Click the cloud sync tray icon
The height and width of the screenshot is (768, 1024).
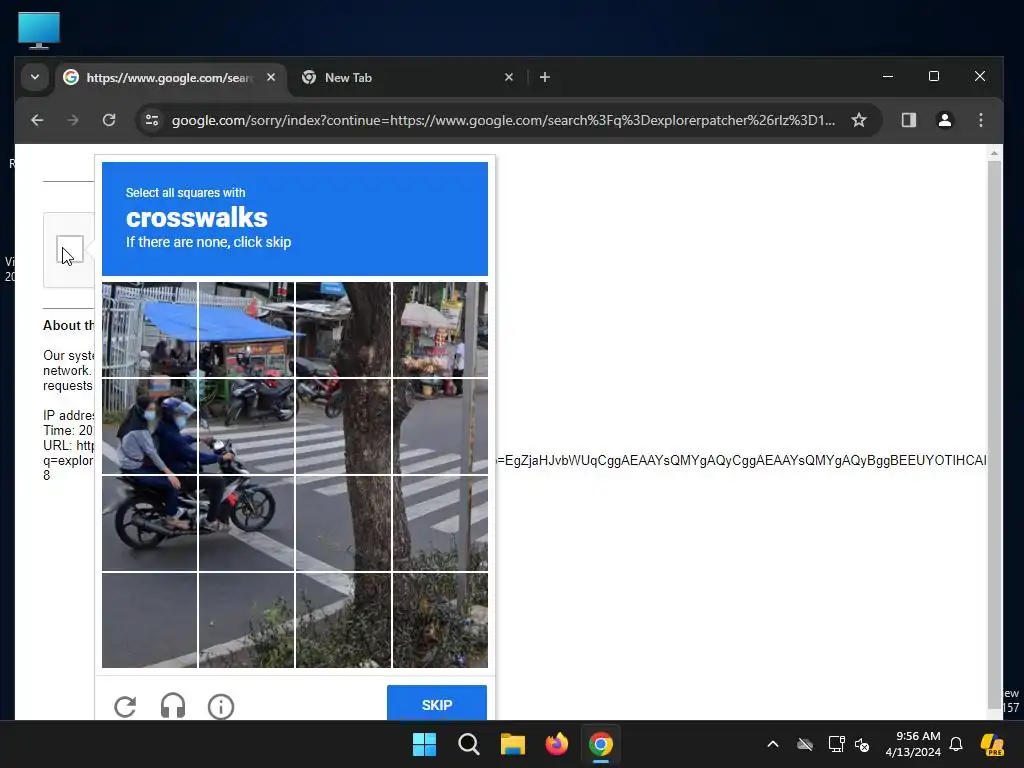click(805, 744)
